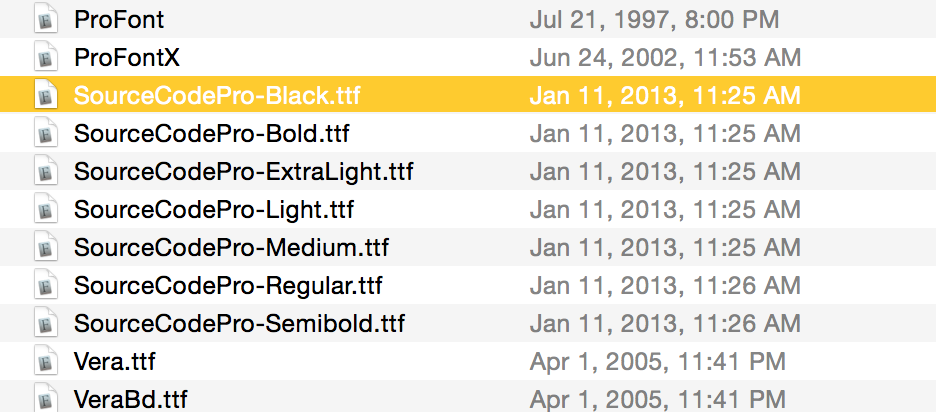Click the SourceCodePro-Bold.ttf file name
This screenshot has height=412, width=936.
tap(211, 133)
